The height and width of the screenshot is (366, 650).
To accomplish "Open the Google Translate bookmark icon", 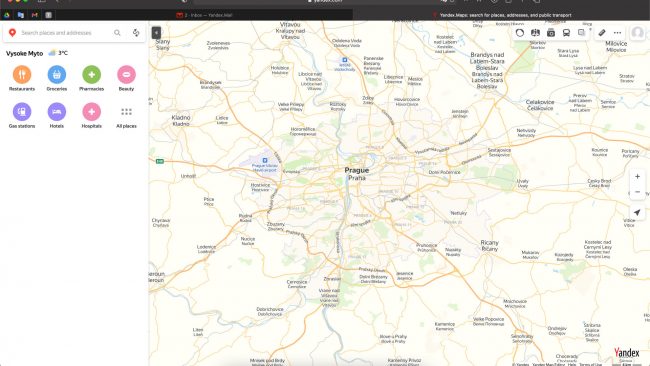I will [x=21, y=15].
